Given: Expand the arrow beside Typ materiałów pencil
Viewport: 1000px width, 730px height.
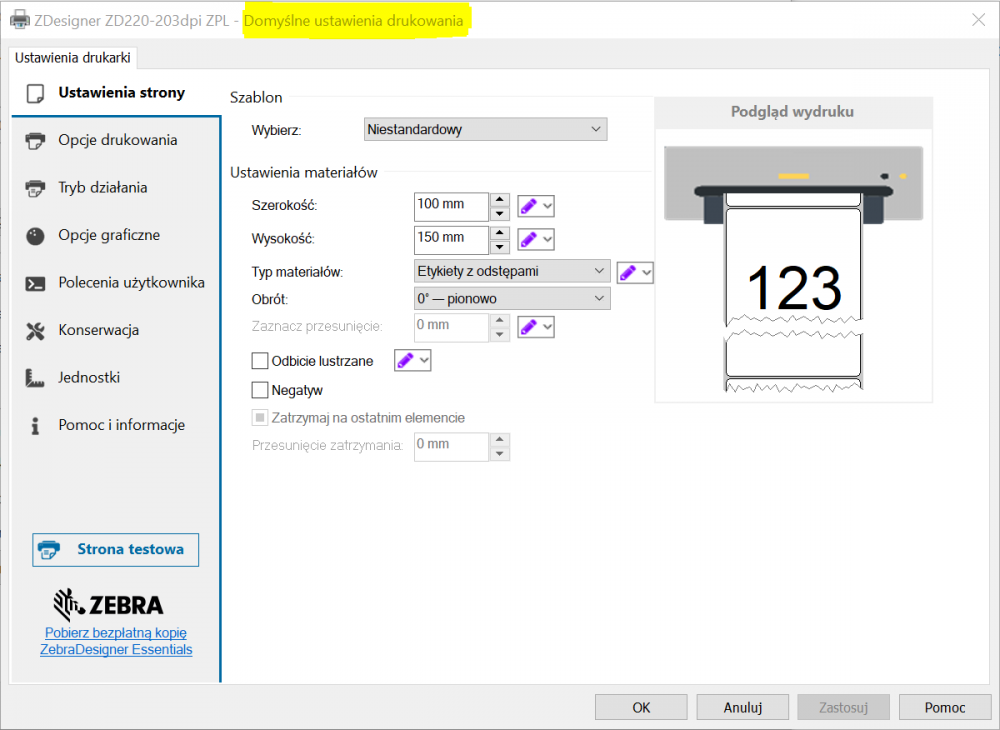Looking at the screenshot, I should (x=647, y=273).
